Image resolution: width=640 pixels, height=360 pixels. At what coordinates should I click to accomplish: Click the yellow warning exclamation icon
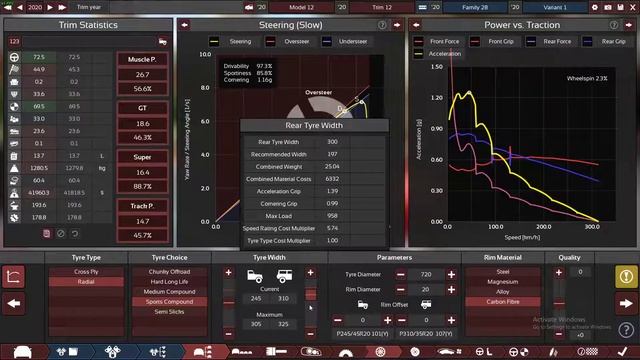pyautogui.click(x=626, y=277)
